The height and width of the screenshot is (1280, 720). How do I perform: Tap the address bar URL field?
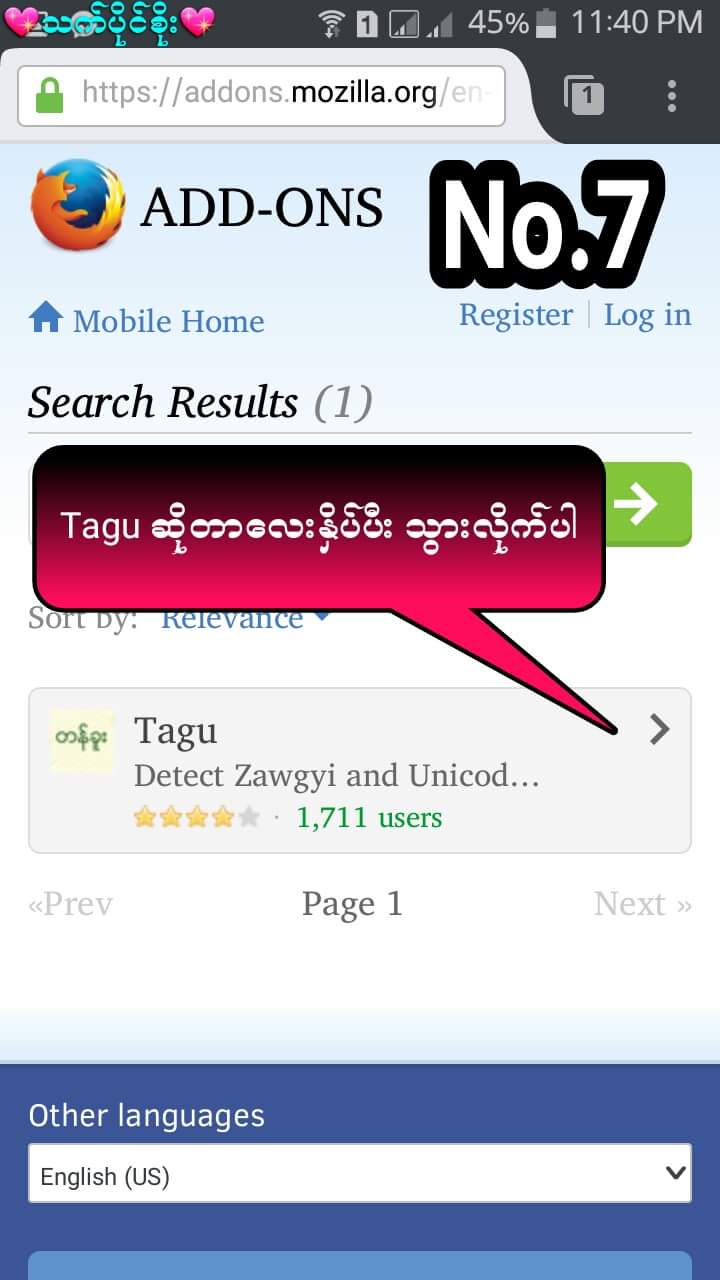tap(261, 95)
